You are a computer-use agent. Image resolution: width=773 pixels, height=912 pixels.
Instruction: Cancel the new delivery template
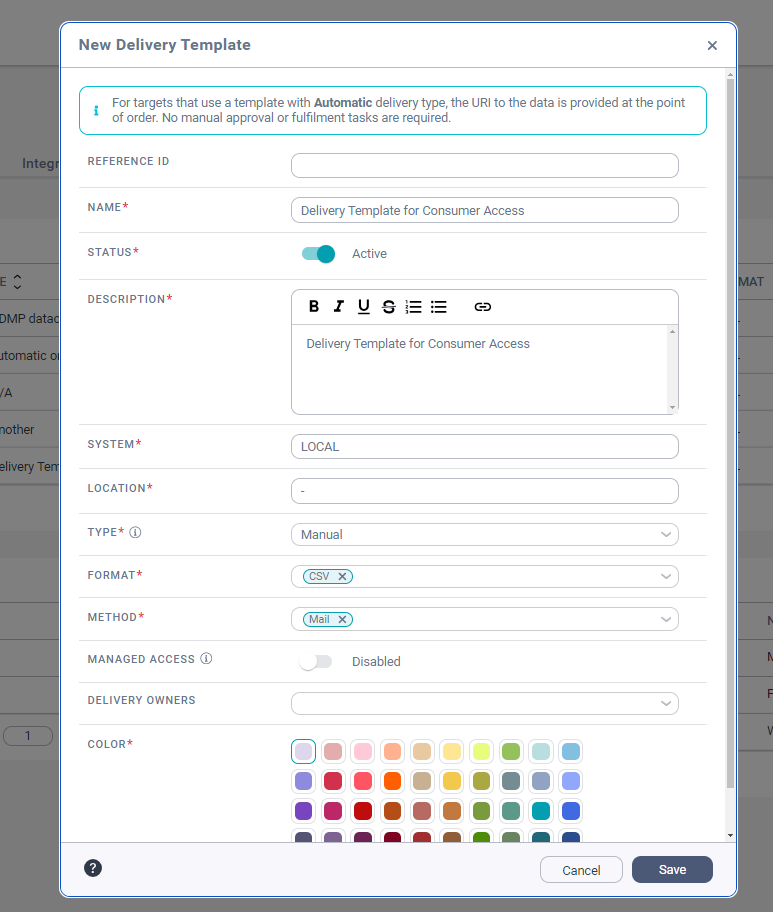[581, 870]
